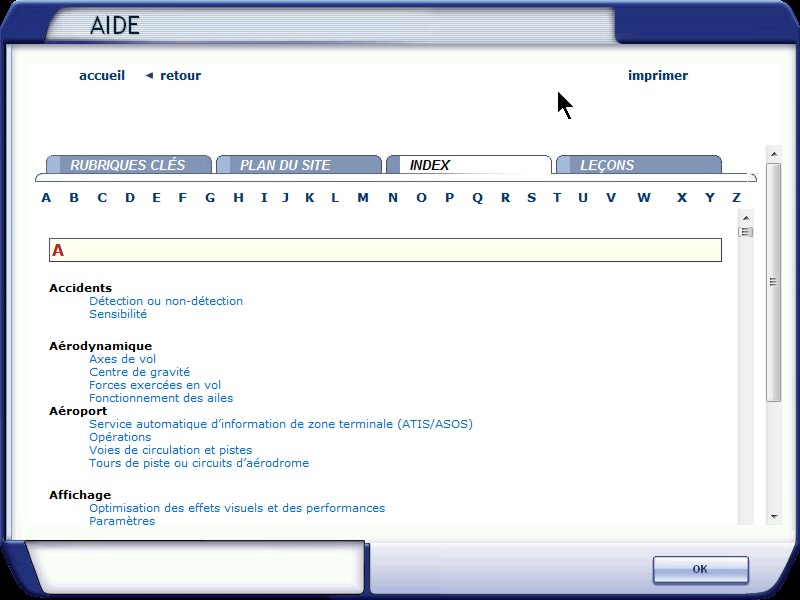800x600 pixels.
Task: Open the Opérations topic
Action: tap(120, 437)
